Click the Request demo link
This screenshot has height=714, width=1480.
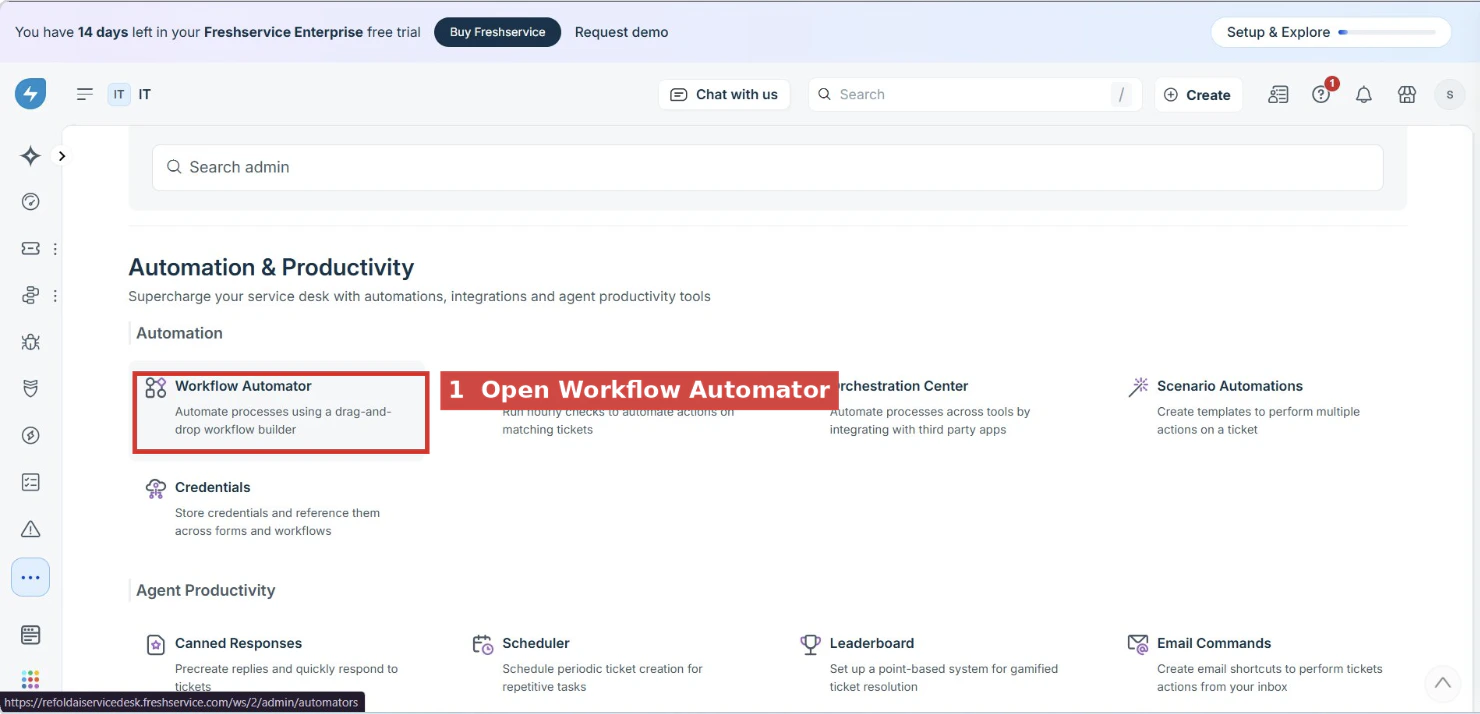click(x=621, y=32)
